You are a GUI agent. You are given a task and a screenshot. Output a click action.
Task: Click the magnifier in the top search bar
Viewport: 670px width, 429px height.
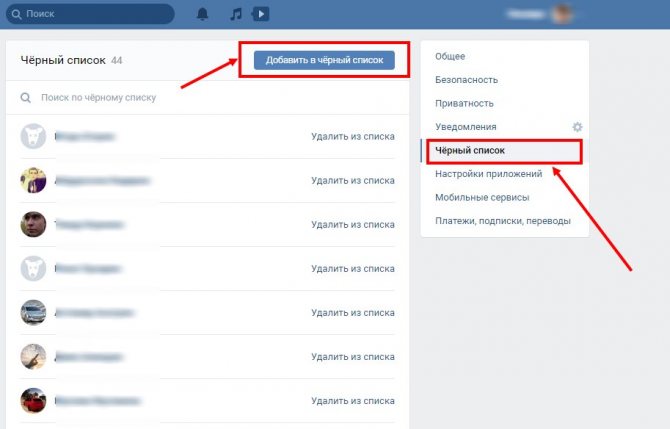16,14
